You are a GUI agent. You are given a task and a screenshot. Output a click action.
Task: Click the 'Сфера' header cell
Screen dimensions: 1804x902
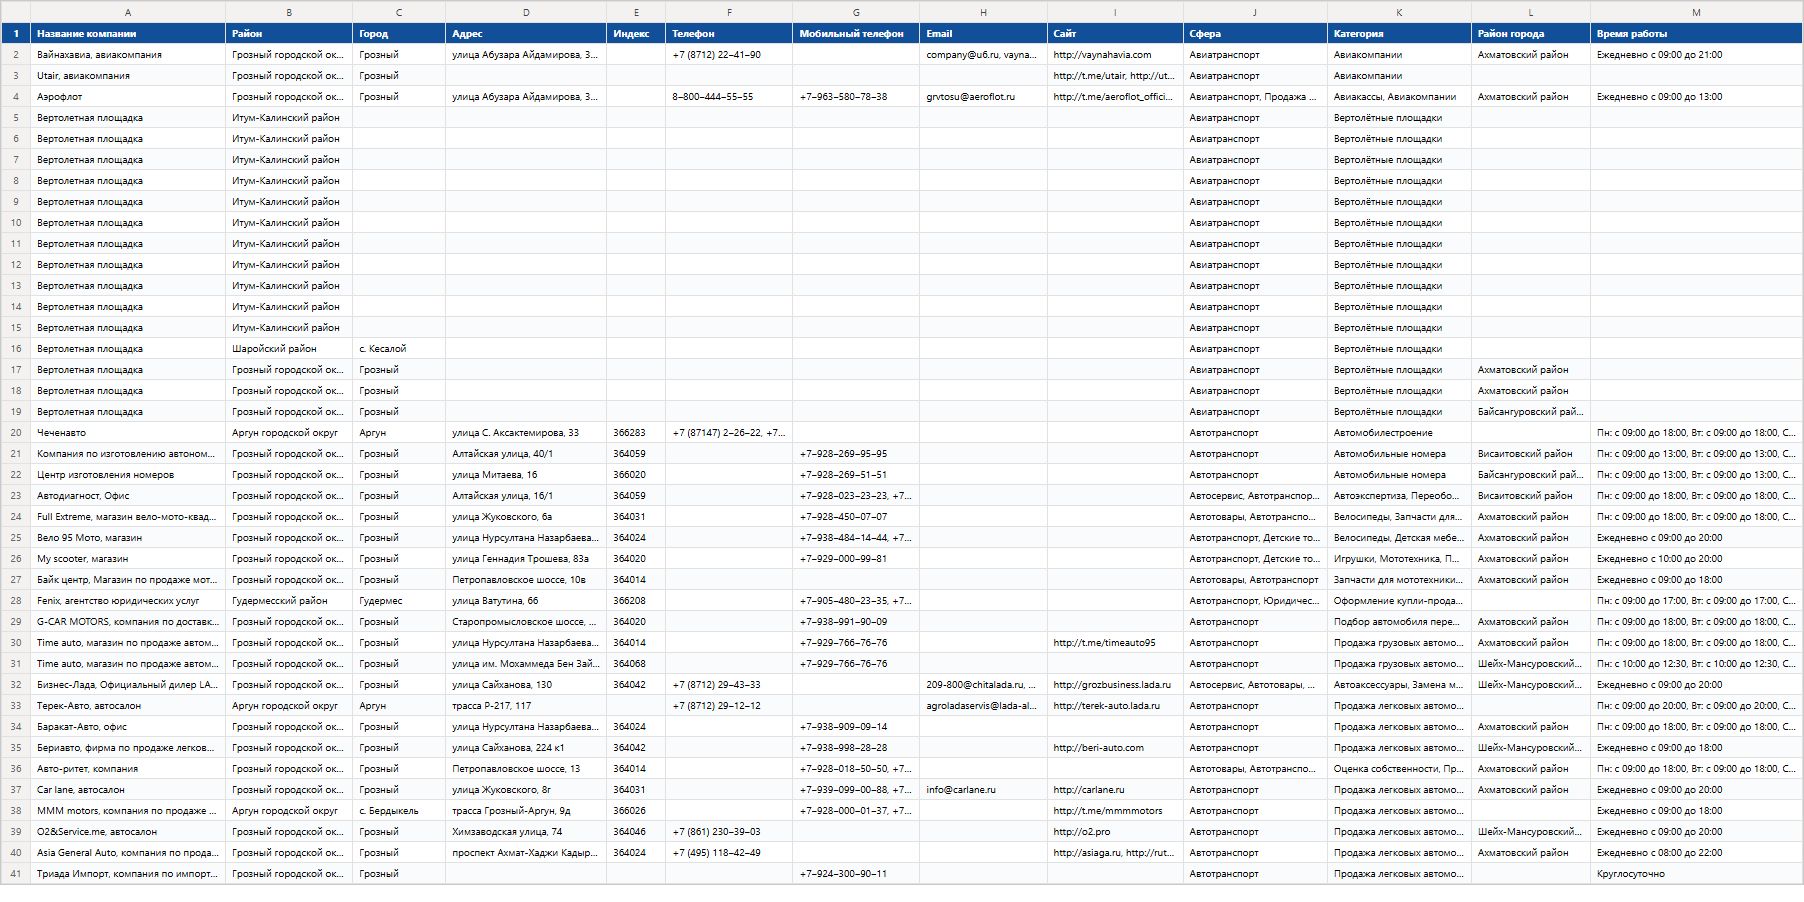(x=1255, y=34)
